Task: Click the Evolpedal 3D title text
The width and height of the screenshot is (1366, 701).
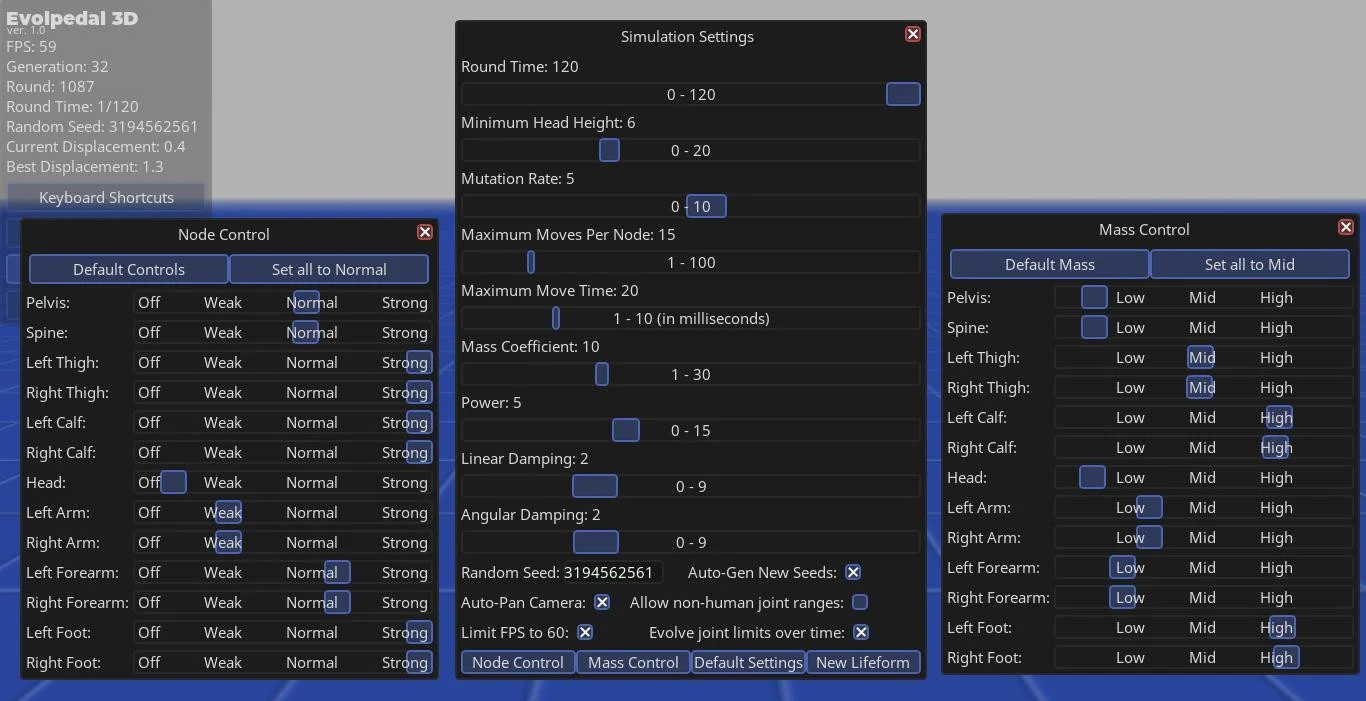Action: 72,18
